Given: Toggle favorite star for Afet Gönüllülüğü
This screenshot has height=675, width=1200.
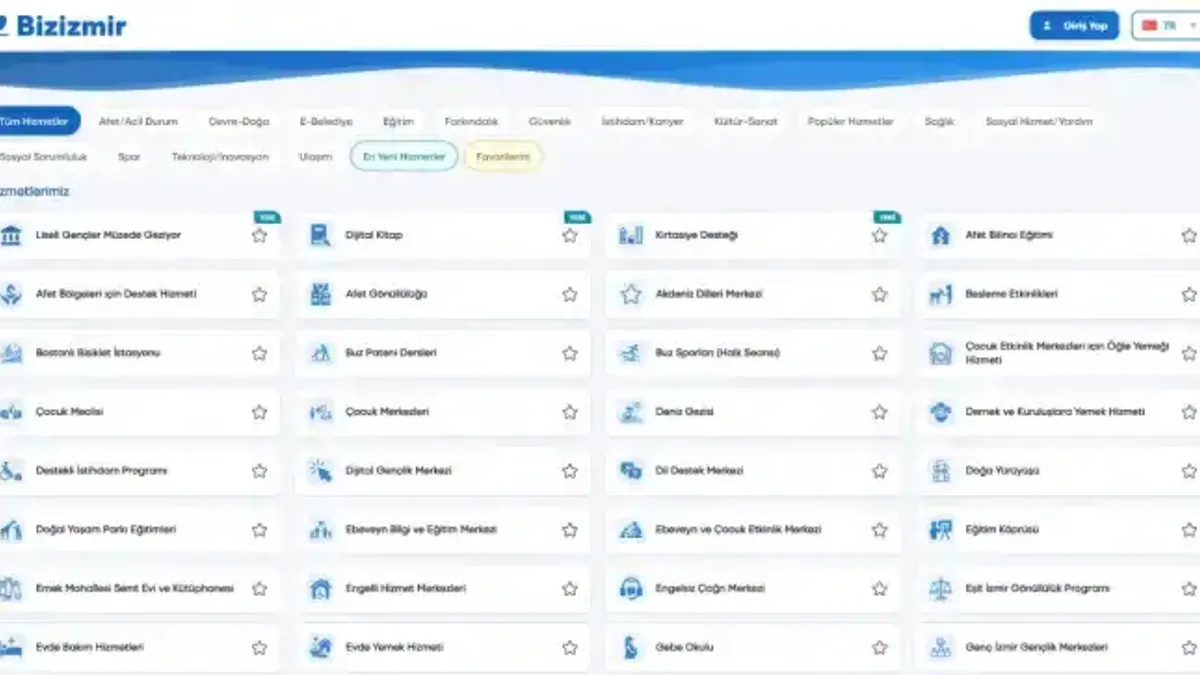Looking at the screenshot, I should 569,295.
